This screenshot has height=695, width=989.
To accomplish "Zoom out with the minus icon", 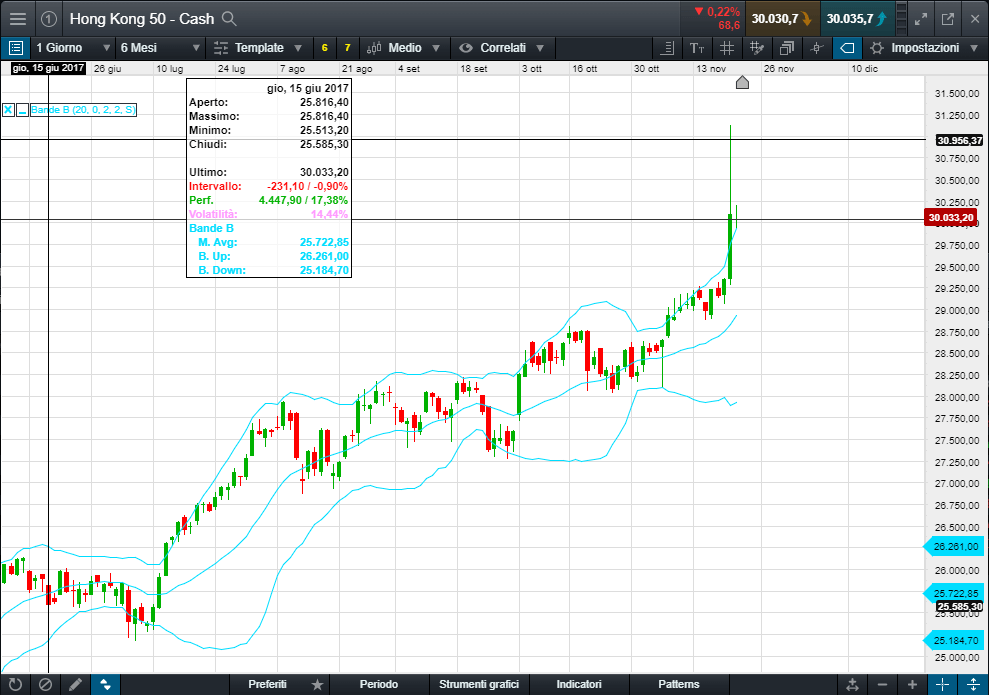I will pos(883,685).
